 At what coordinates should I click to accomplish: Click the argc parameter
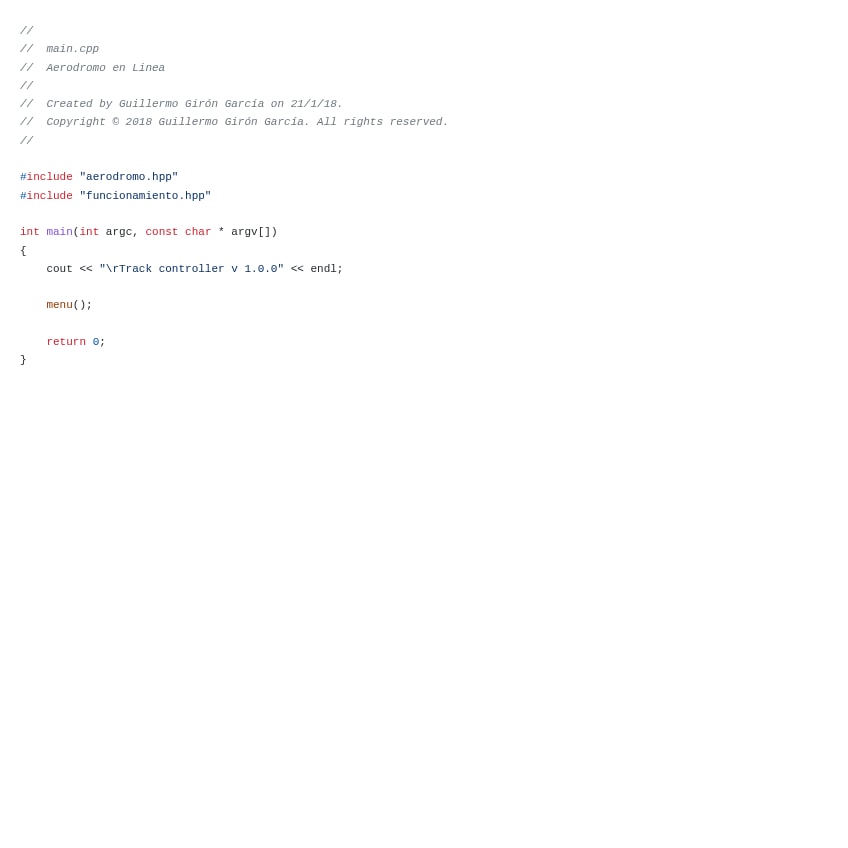pyautogui.click(x=118, y=232)
